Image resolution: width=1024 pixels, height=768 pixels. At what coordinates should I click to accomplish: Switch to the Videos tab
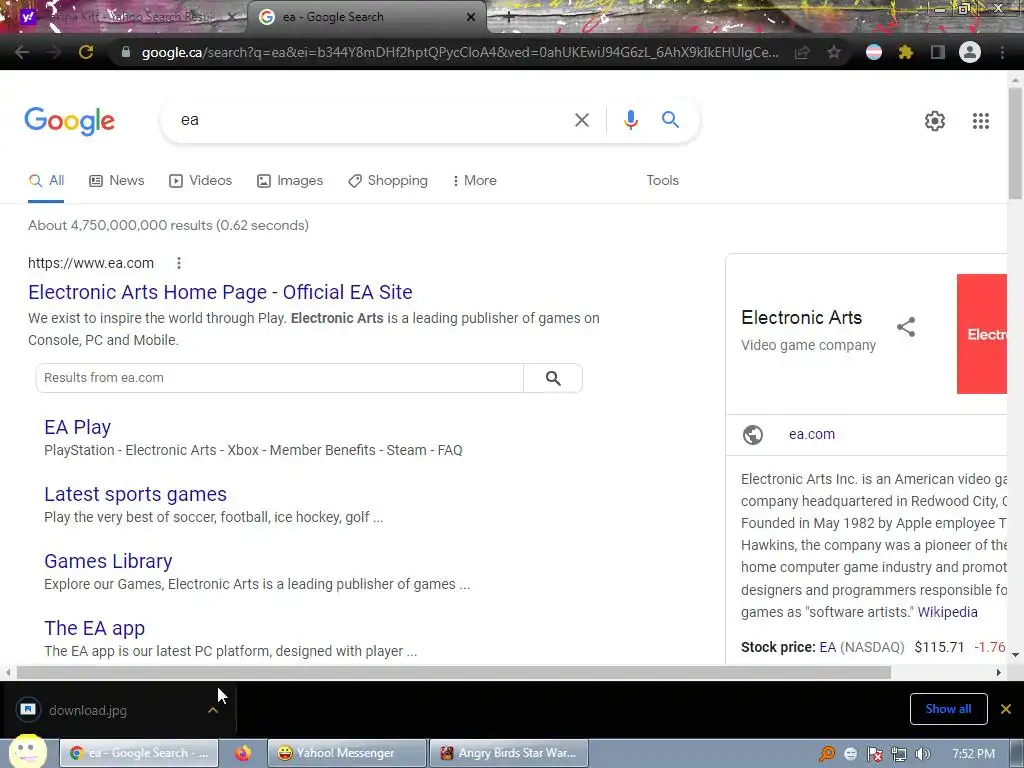(x=200, y=181)
